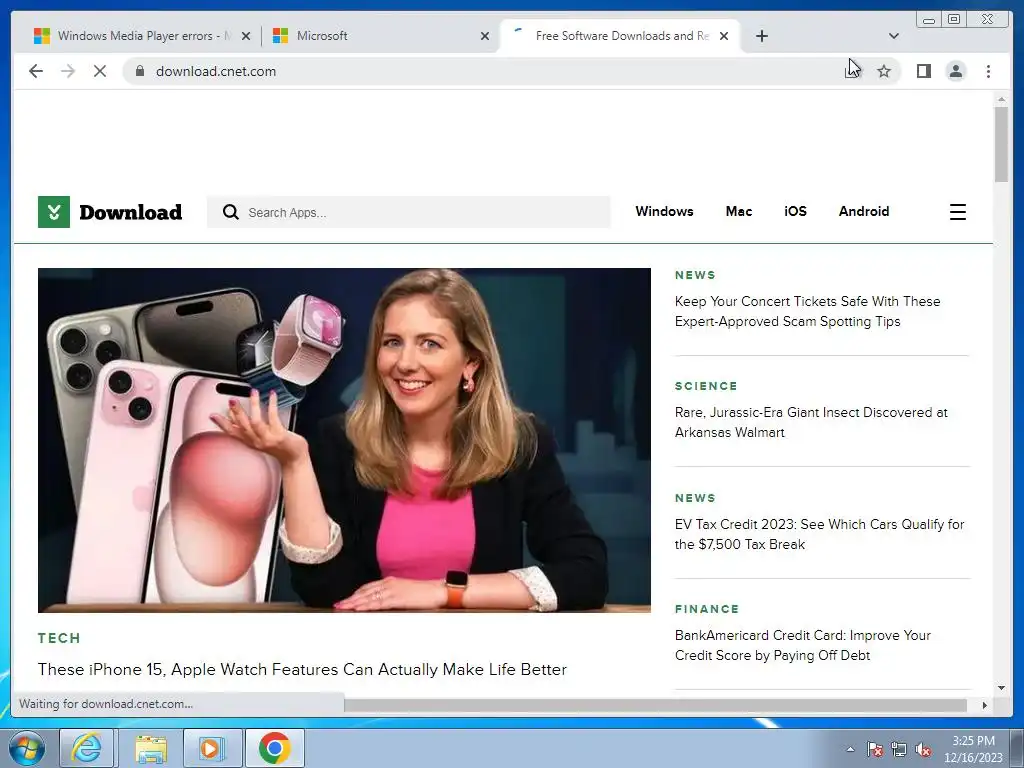Open a new tab with the plus button
This screenshot has height=768, width=1024.
click(761, 36)
